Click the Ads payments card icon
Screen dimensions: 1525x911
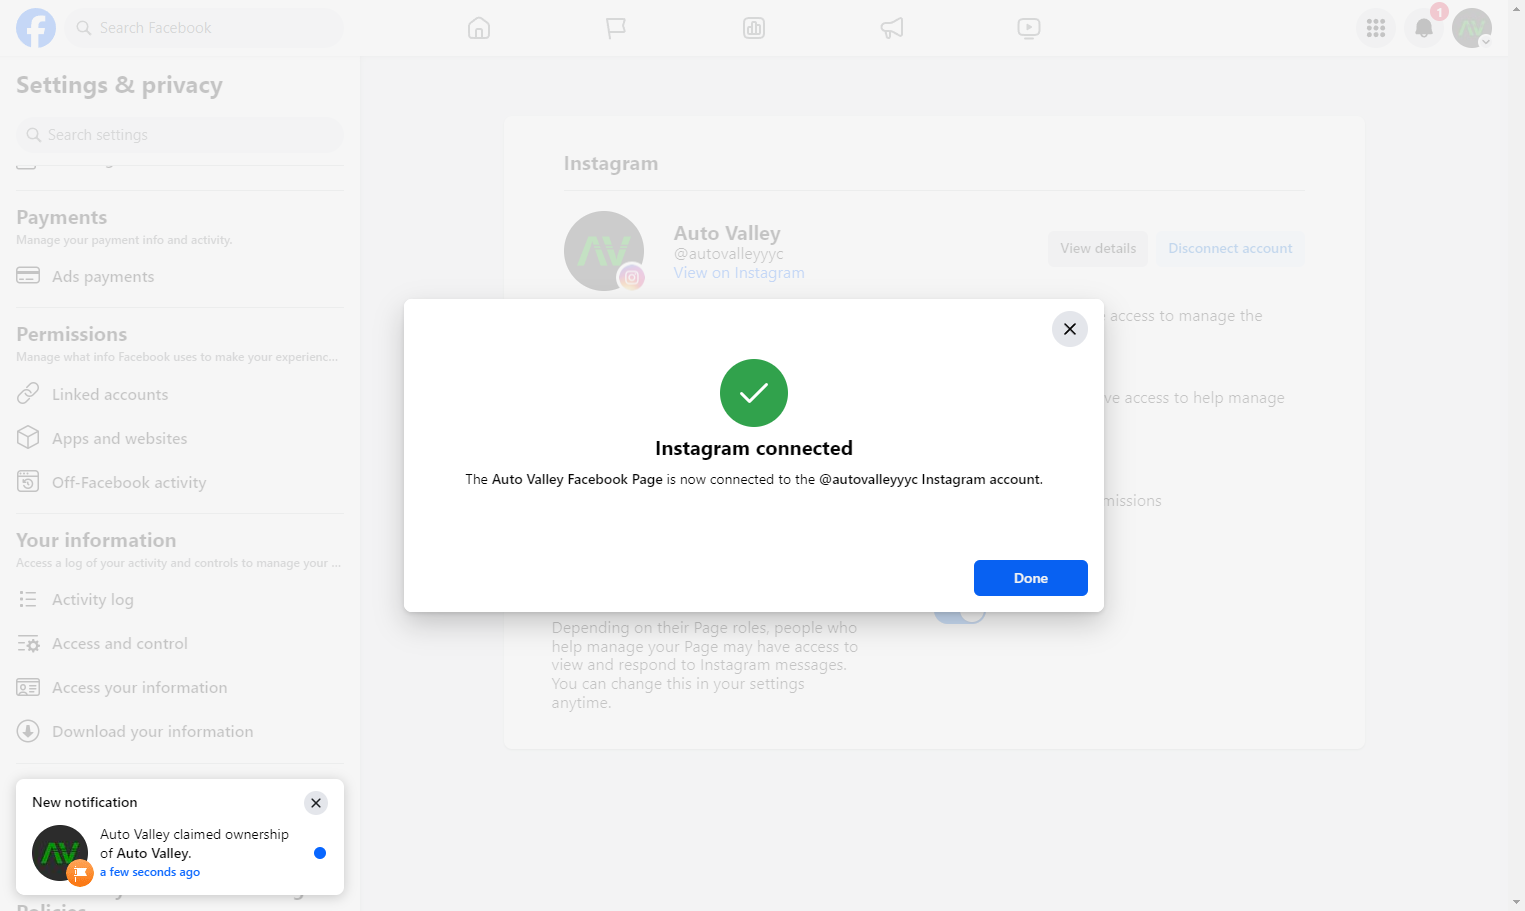click(x=28, y=275)
